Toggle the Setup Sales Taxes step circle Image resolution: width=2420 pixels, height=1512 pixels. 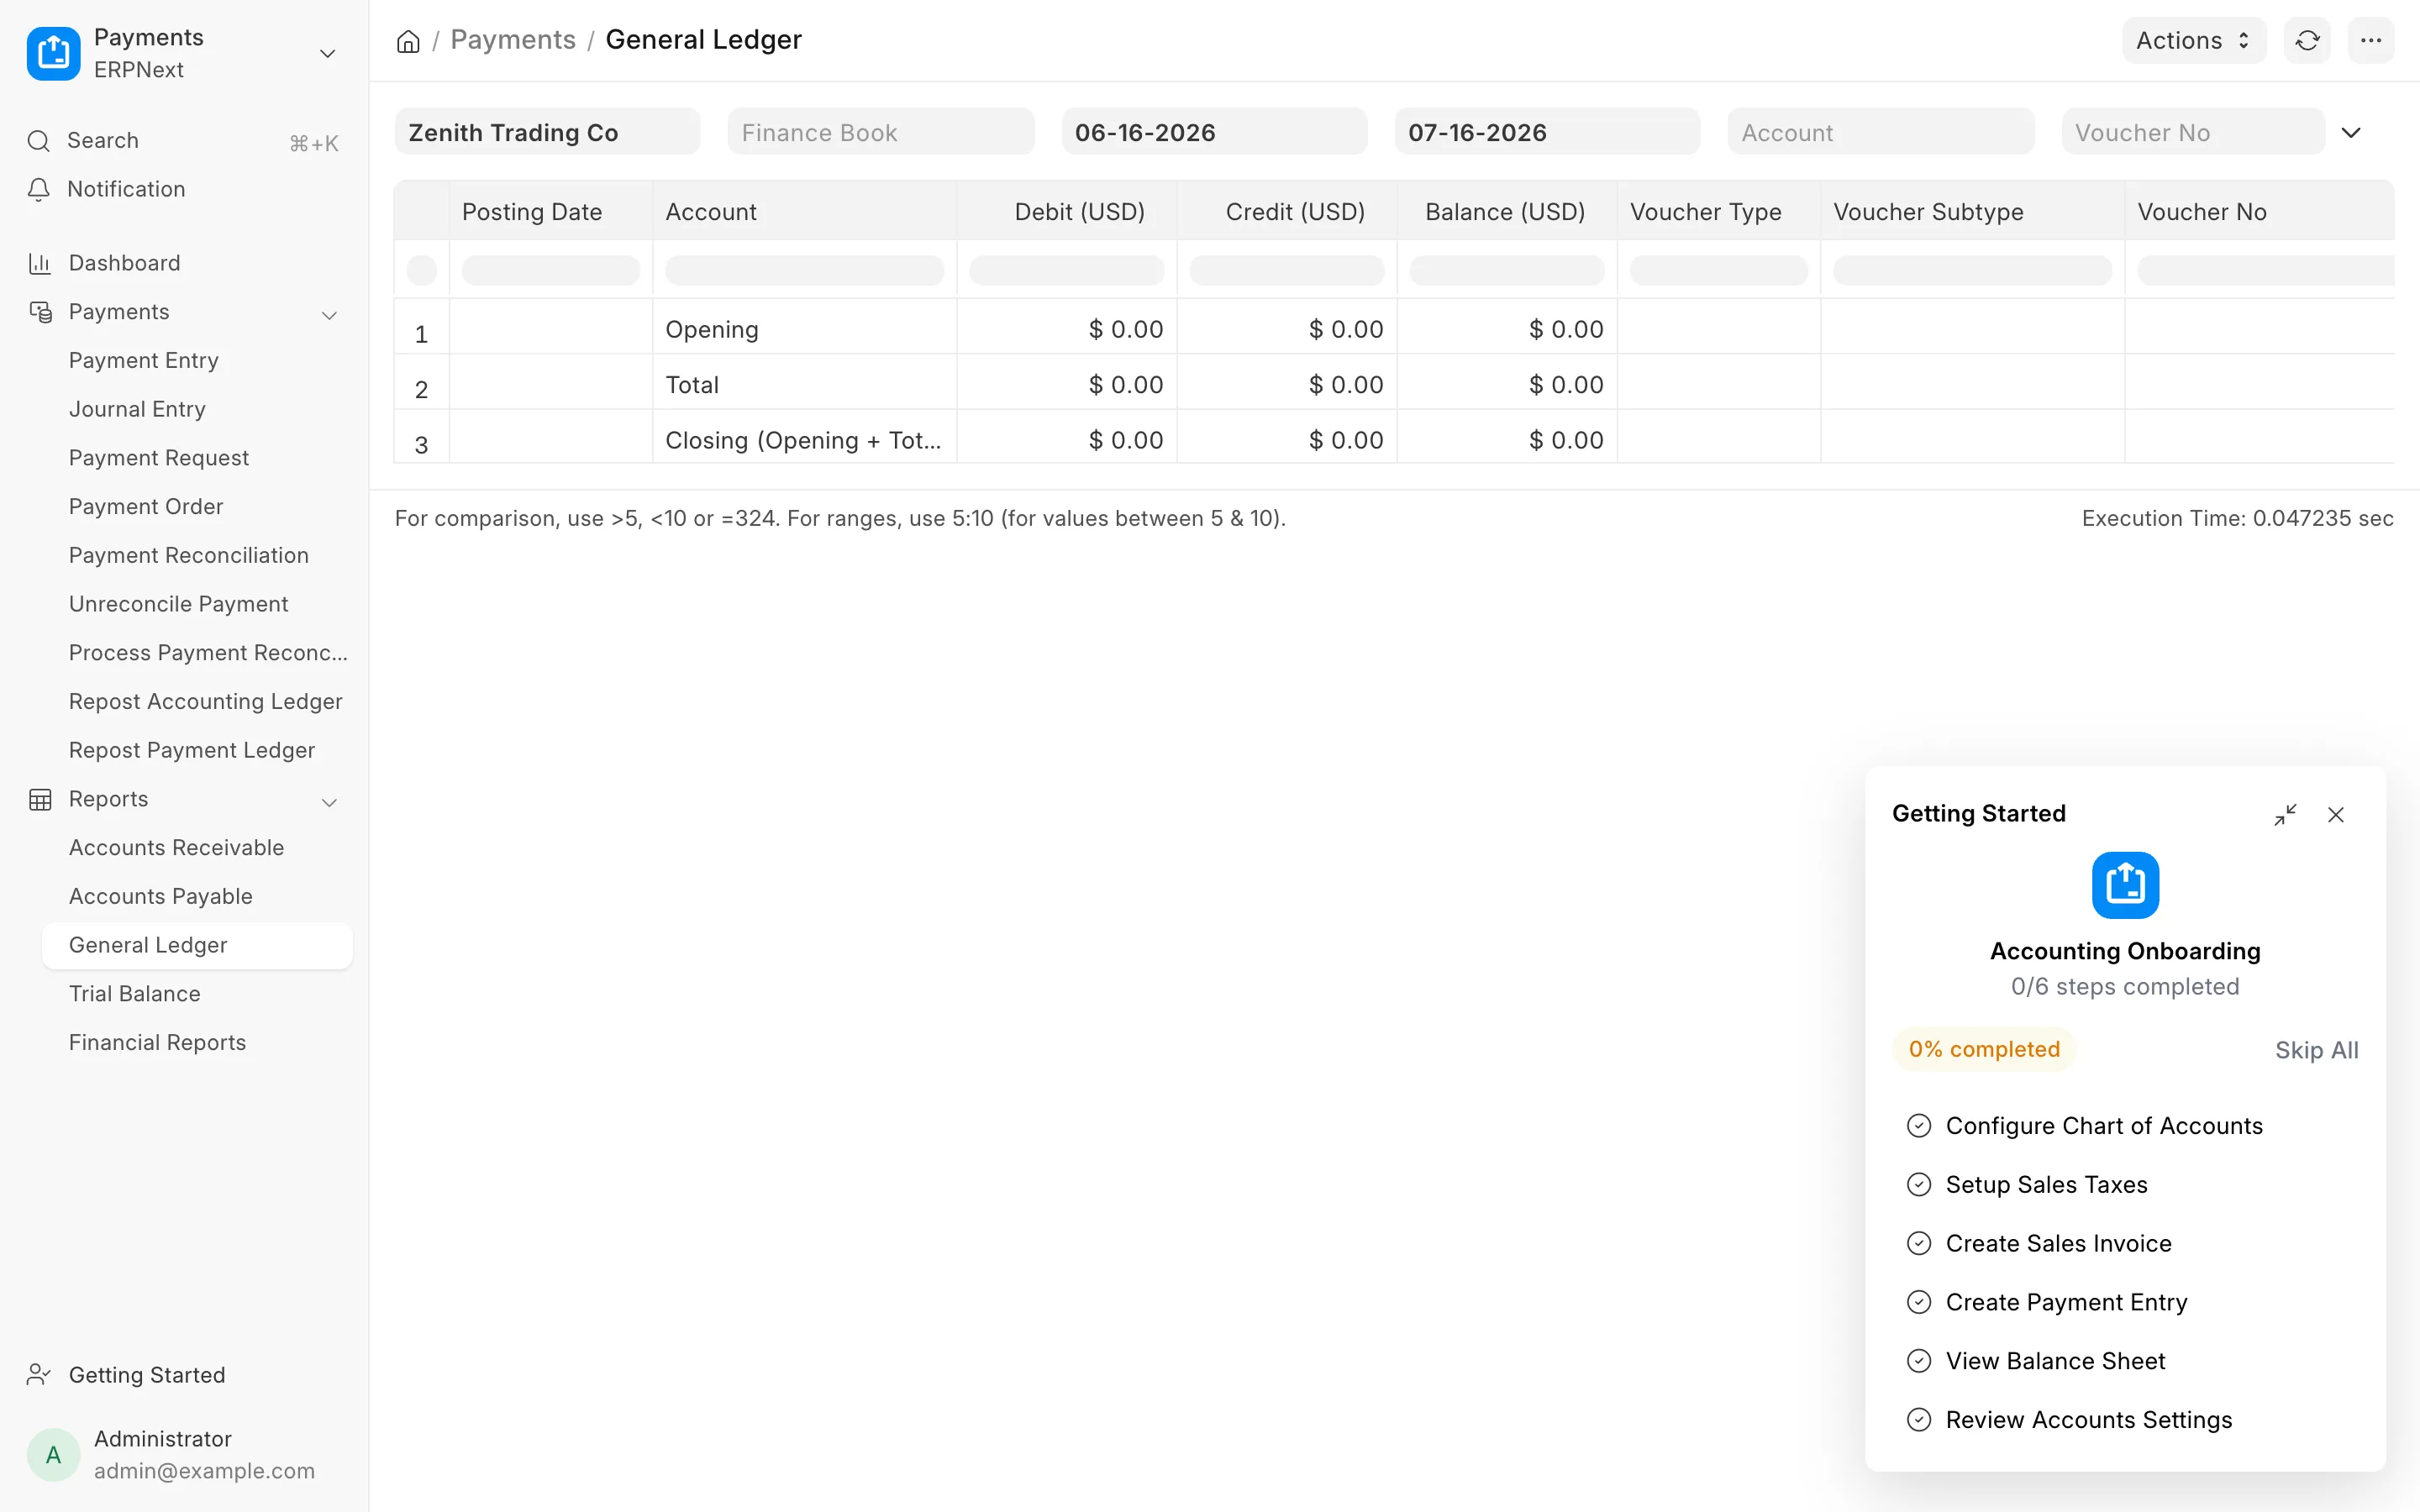pyautogui.click(x=1919, y=1185)
